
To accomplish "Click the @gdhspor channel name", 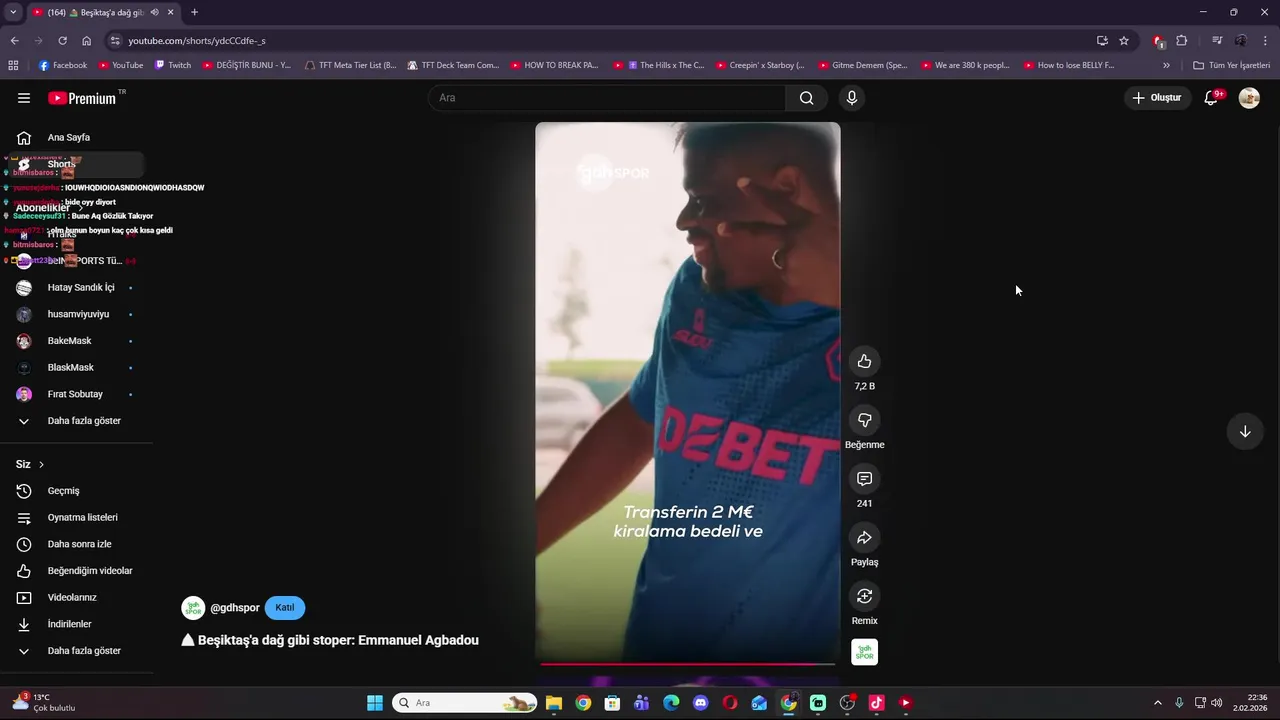I will tap(235, 608).
